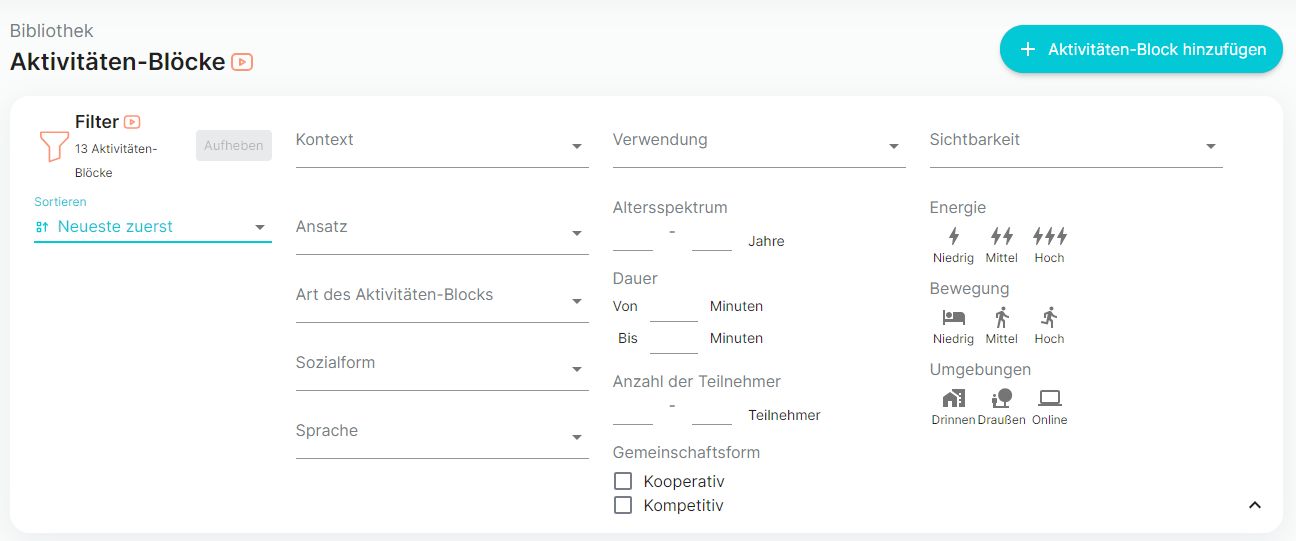The width and height of the screenshot is (1296, 541).
Task: Select Niedrig movement bed icon
Action: pyautogui.click(x=953, y=317)
